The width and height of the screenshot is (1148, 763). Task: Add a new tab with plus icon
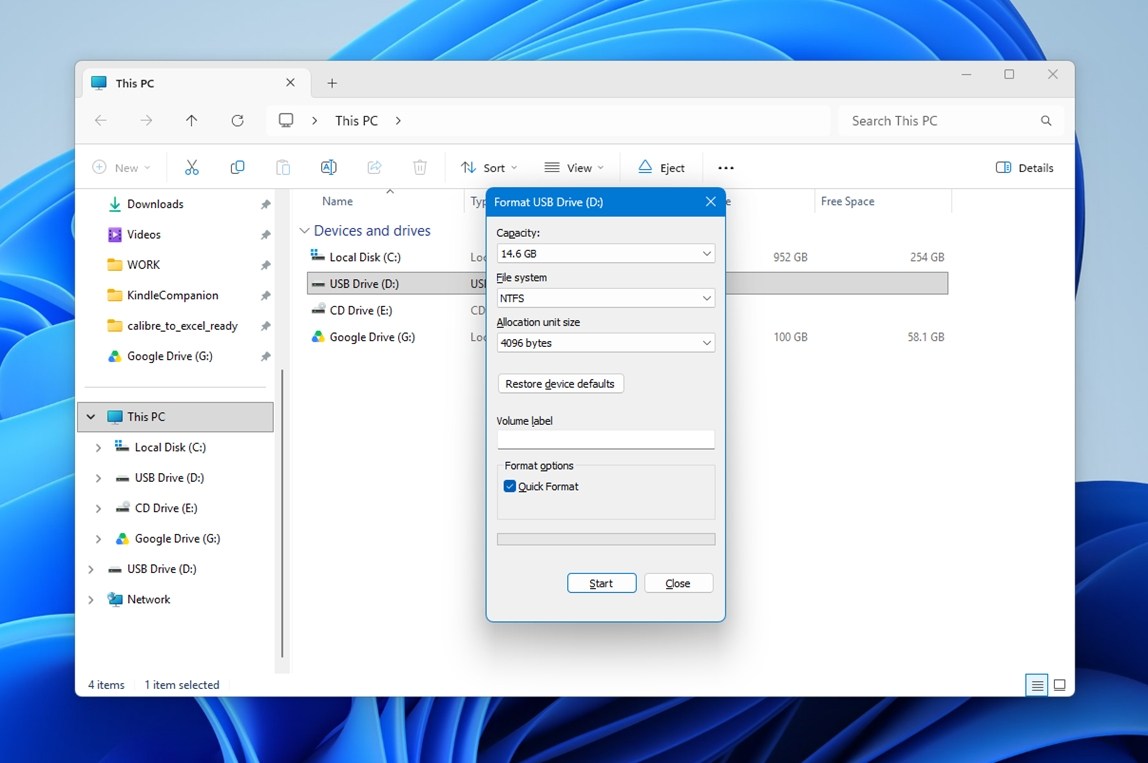tap(332, 83)
